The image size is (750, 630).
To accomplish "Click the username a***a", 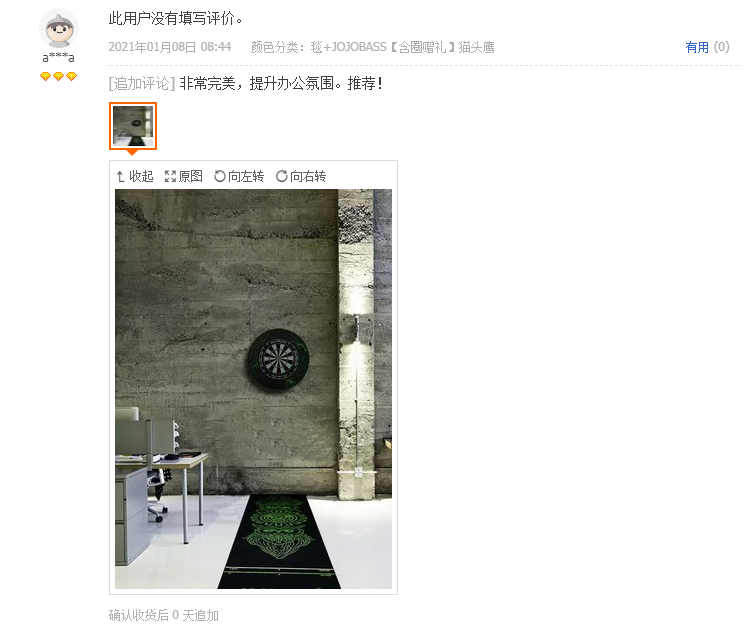I will point(58,58).
